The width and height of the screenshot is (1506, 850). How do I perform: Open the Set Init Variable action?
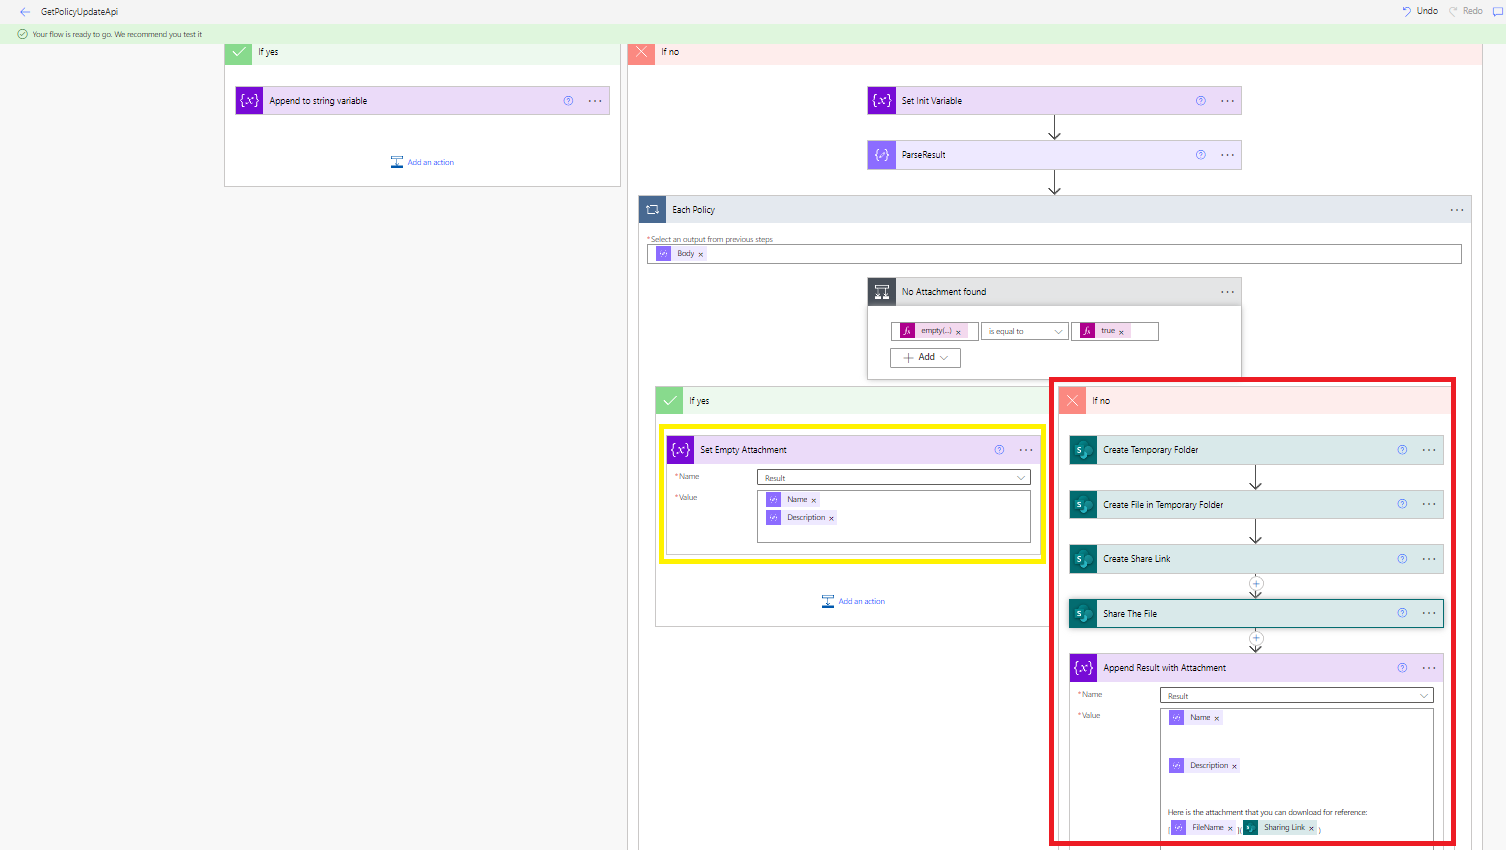(1054, 101)
